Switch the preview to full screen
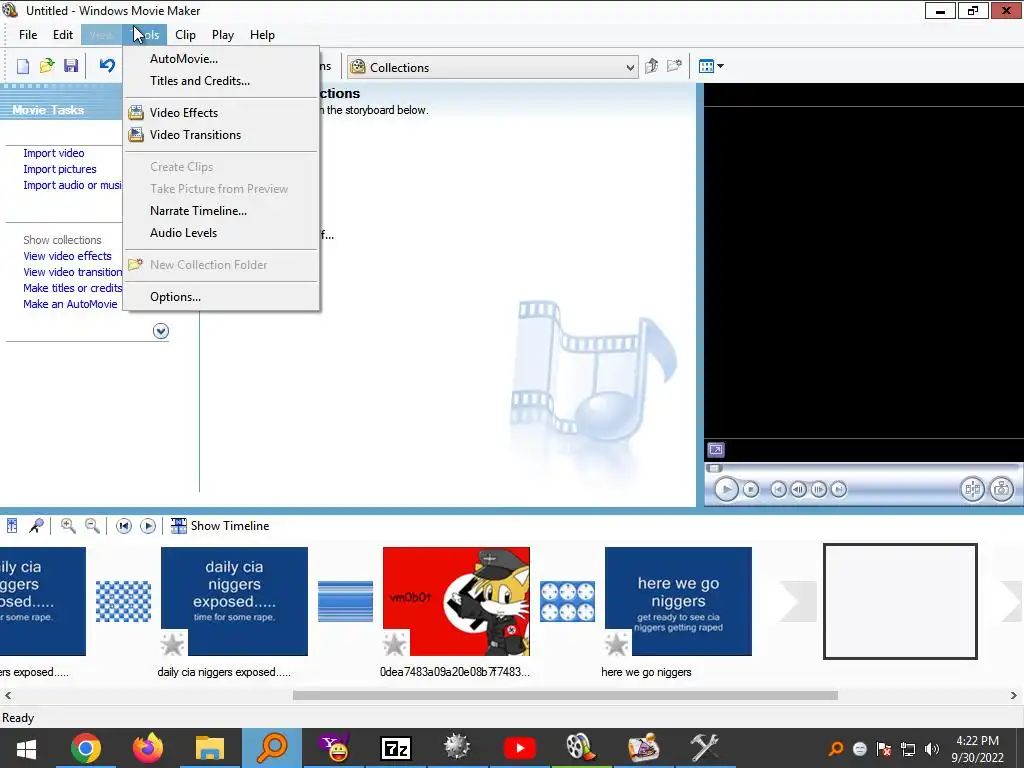 (x=716, y=450)
